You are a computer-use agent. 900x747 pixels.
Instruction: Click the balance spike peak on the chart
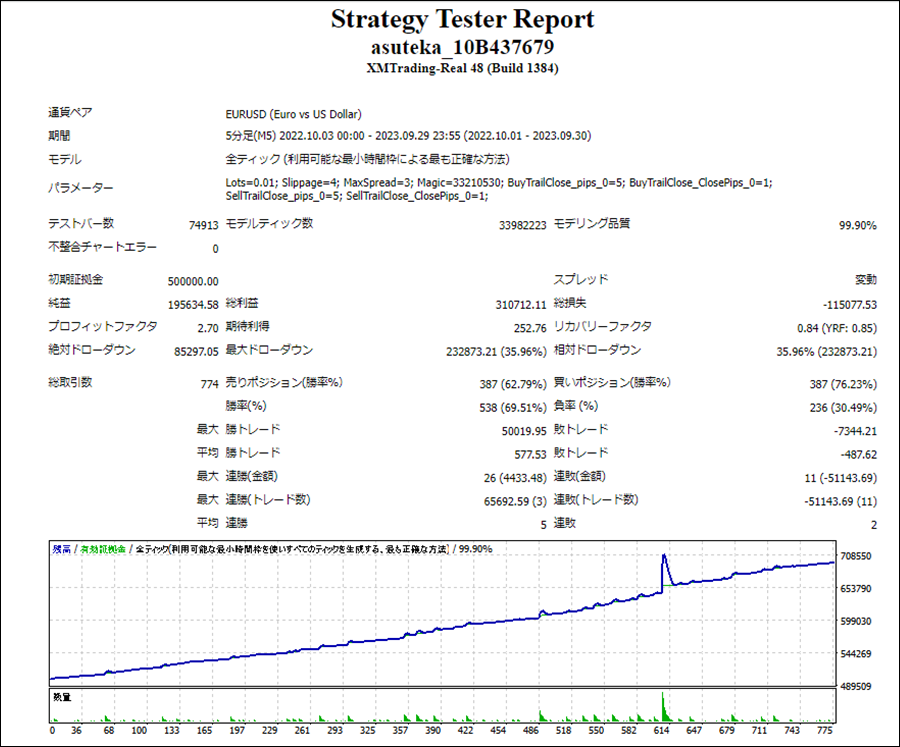[x=664, y=555]
